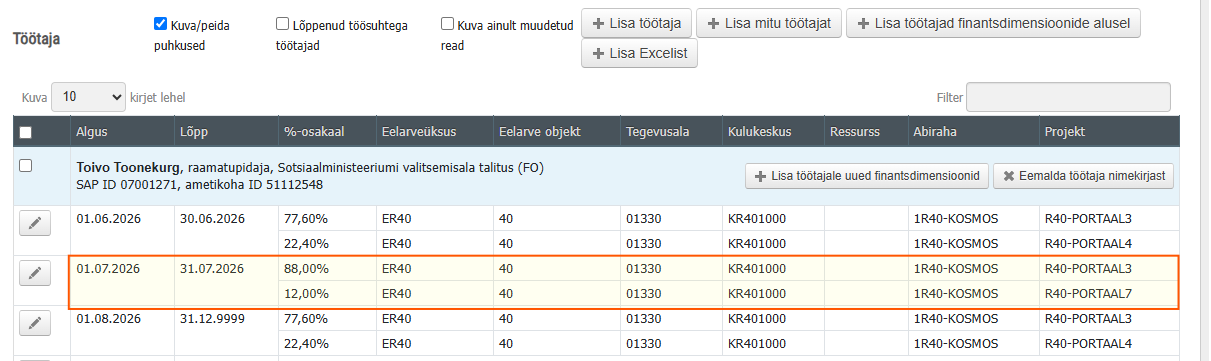Click Lisa töötajad finantsdimensioonide alusel button
Viewport: 1211px width, 361px height.
click(x=993, y=23)
